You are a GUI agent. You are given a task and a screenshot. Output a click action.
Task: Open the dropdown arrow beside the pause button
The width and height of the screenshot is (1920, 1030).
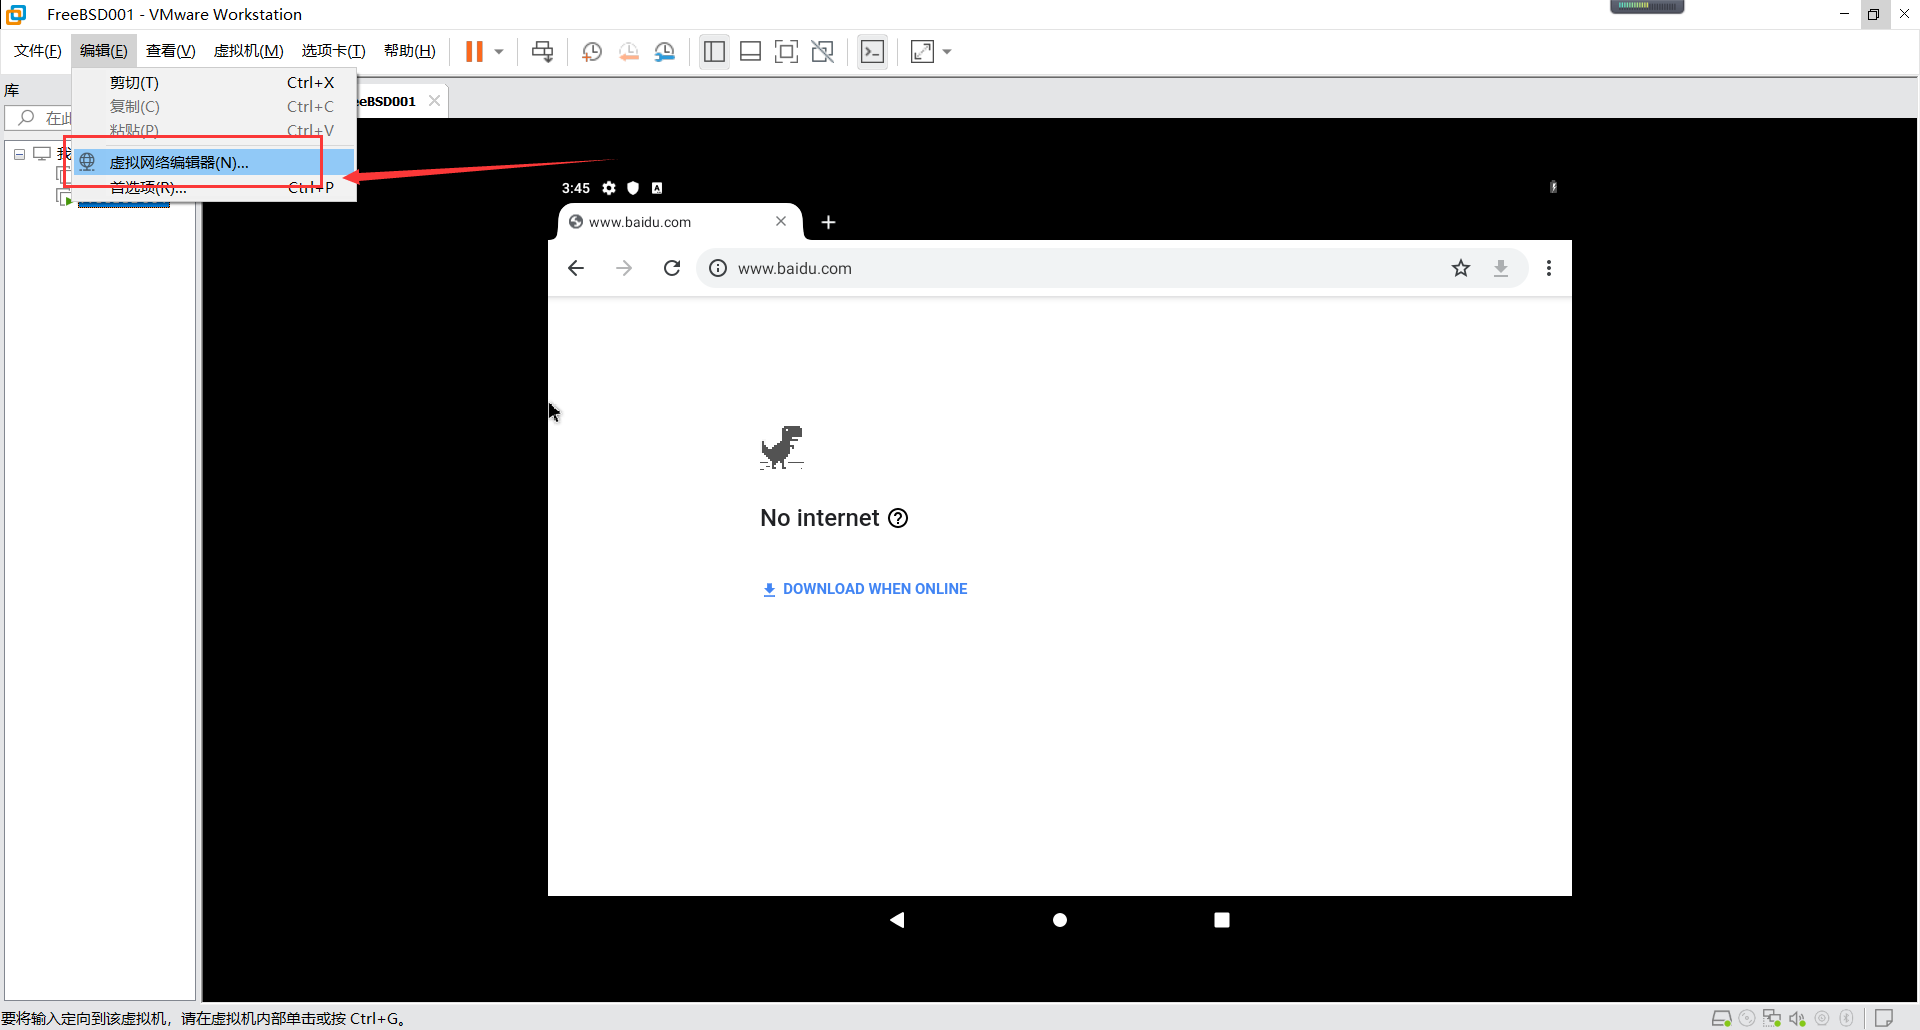pos(499,52)
